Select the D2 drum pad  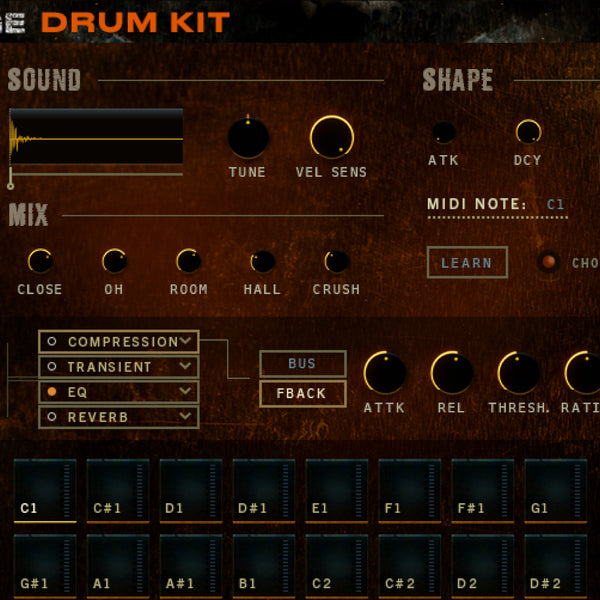click(x=483, y=567)
